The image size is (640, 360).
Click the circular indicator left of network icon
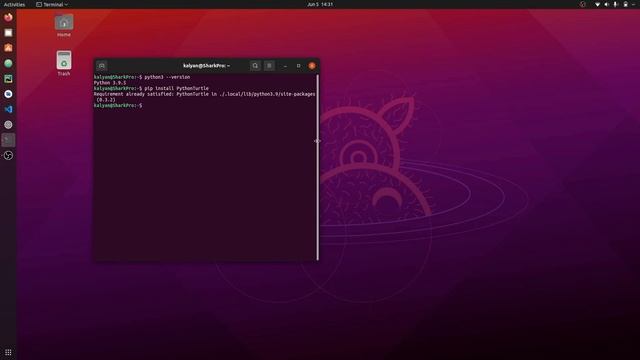pos(583,4)
